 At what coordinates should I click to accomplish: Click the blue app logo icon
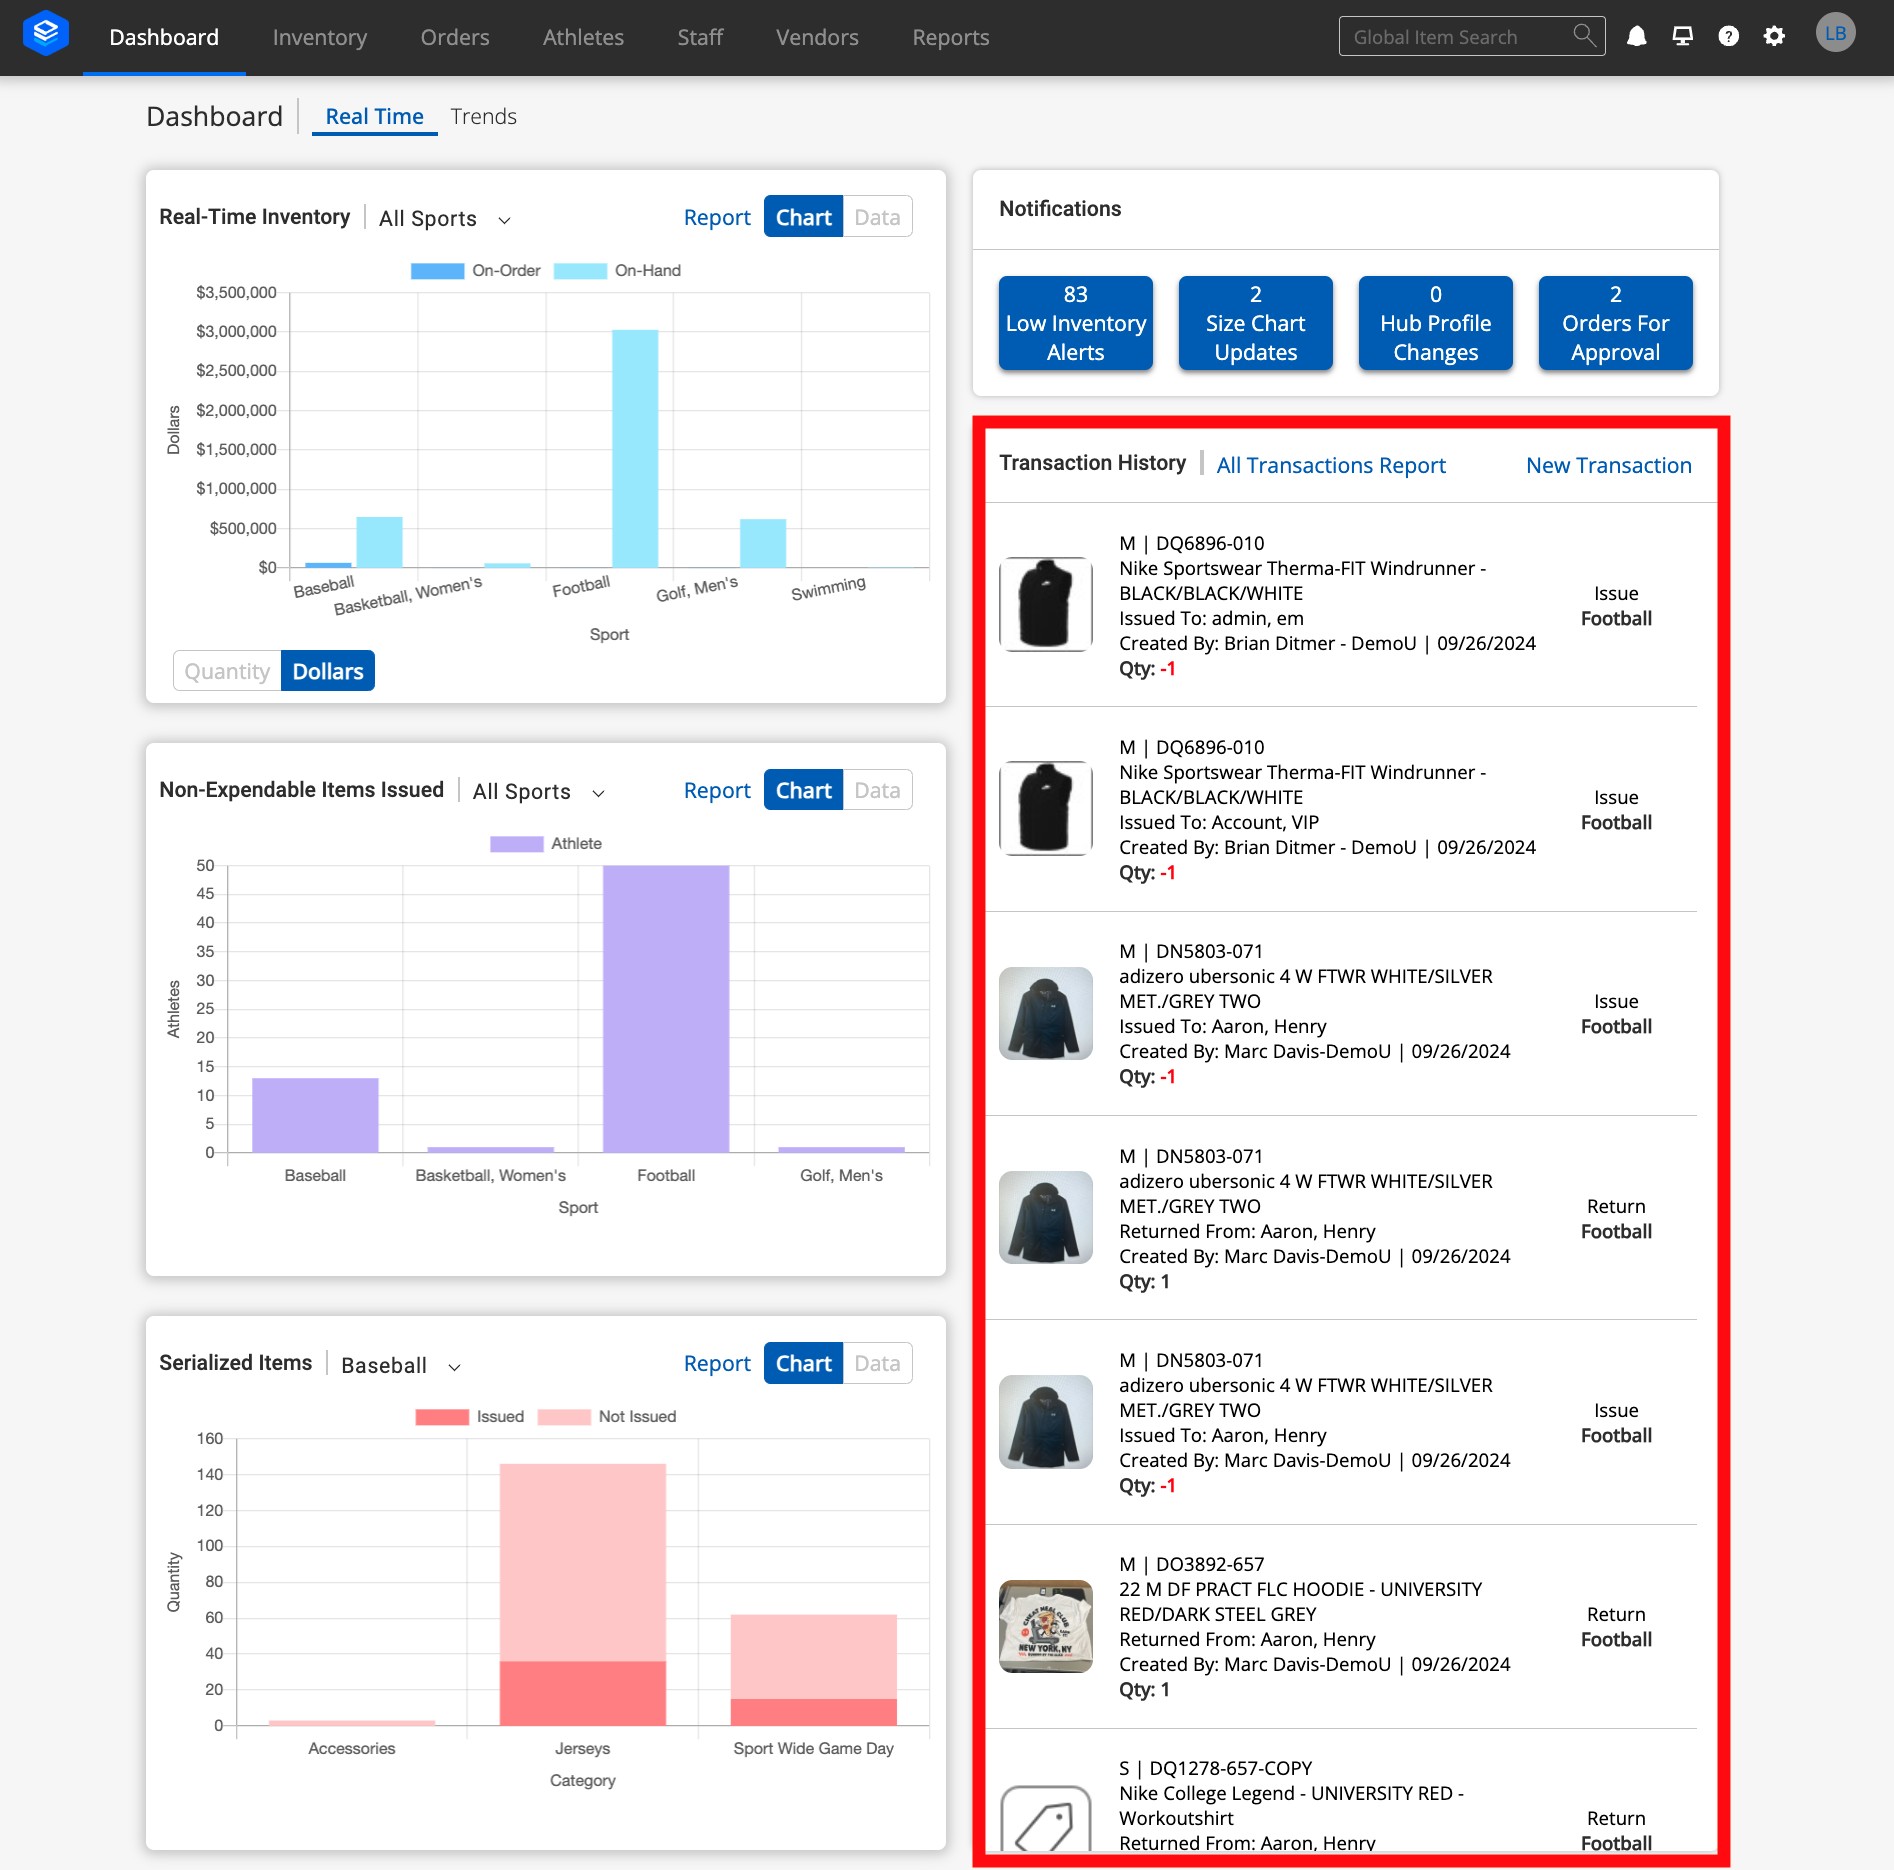click(x=46, y=34)
